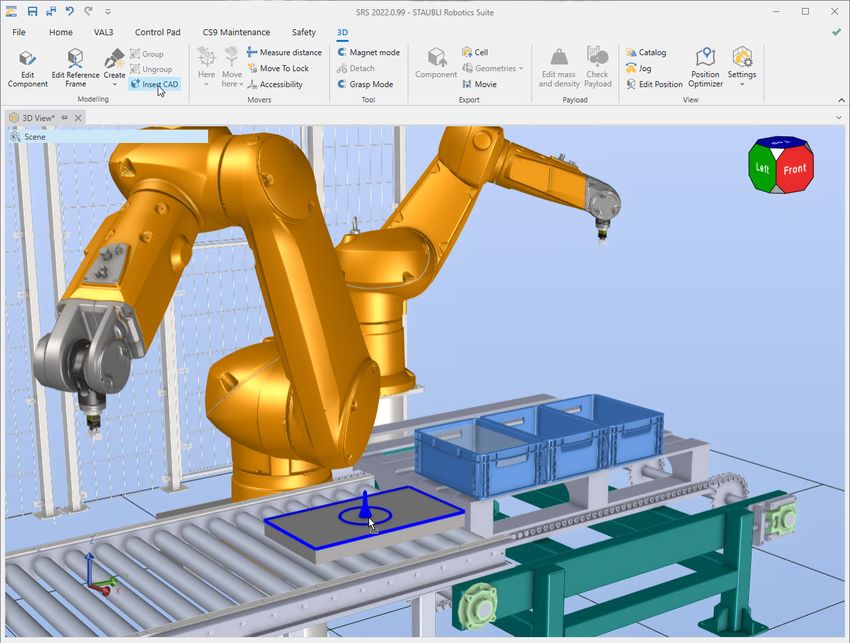Click the Left face of view cube
Image resolution: width=850 pixels, height=643 pixels.
coord(762,169)
